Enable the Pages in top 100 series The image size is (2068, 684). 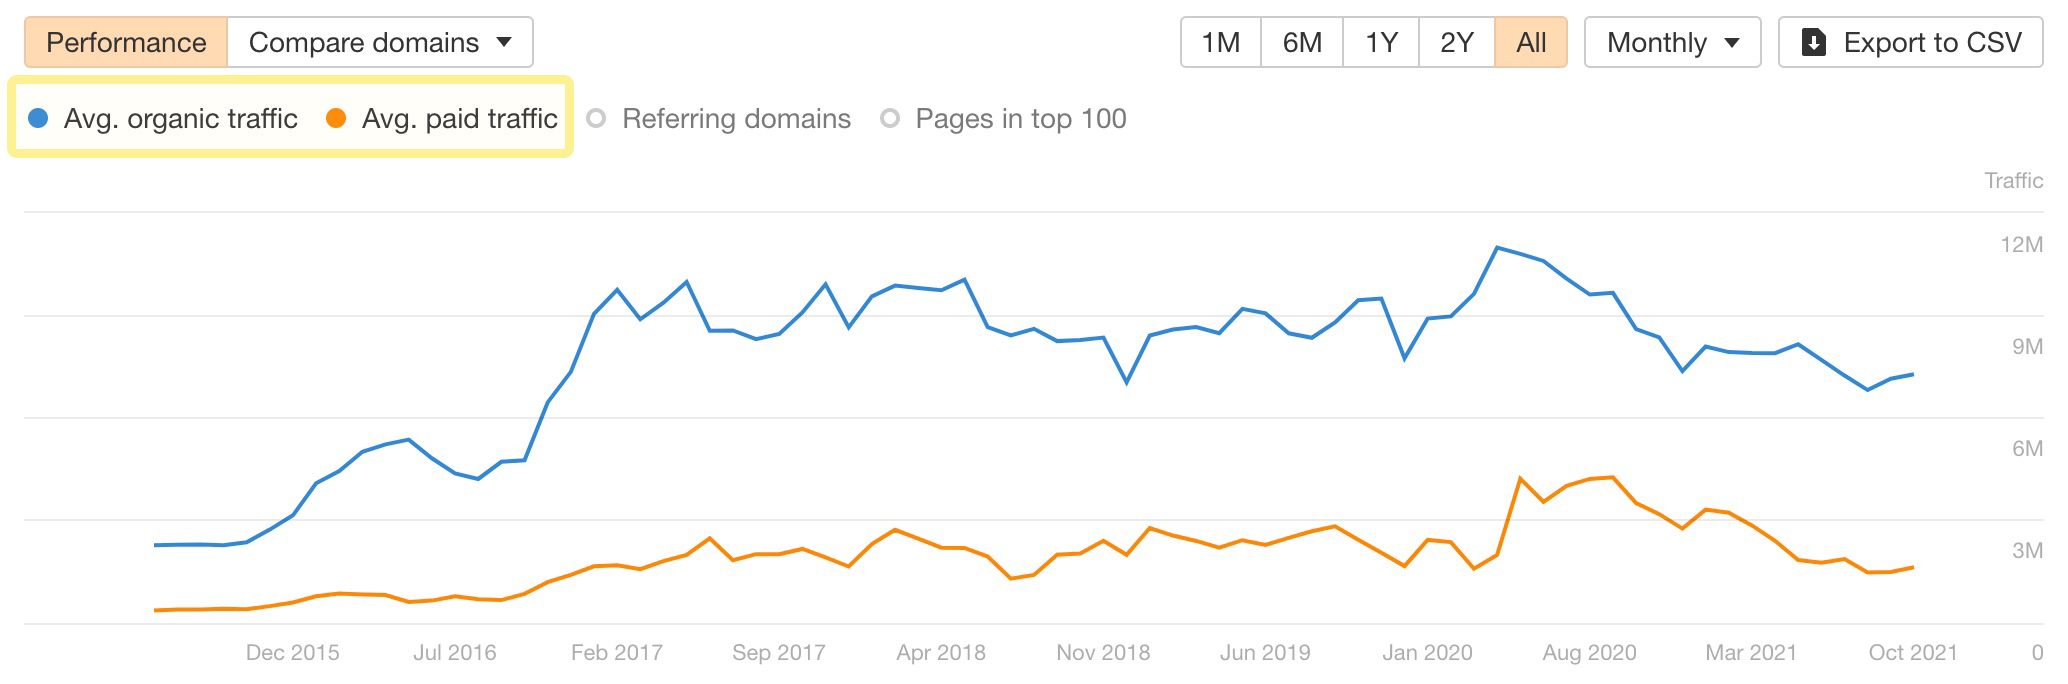[x=1020, y=119]
